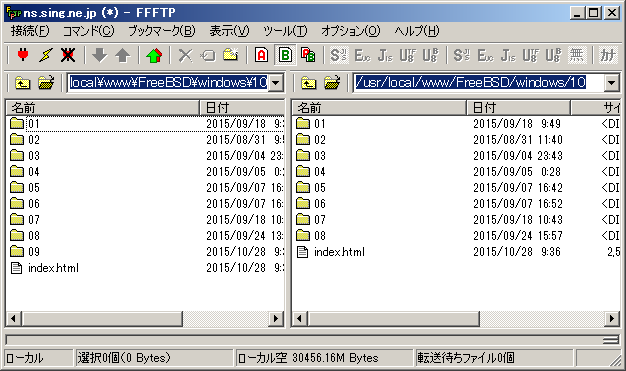The image size is (626, 371).
Task: Click status bar text ローカル空 30456.16M Bytes
Action: point(308,358)
